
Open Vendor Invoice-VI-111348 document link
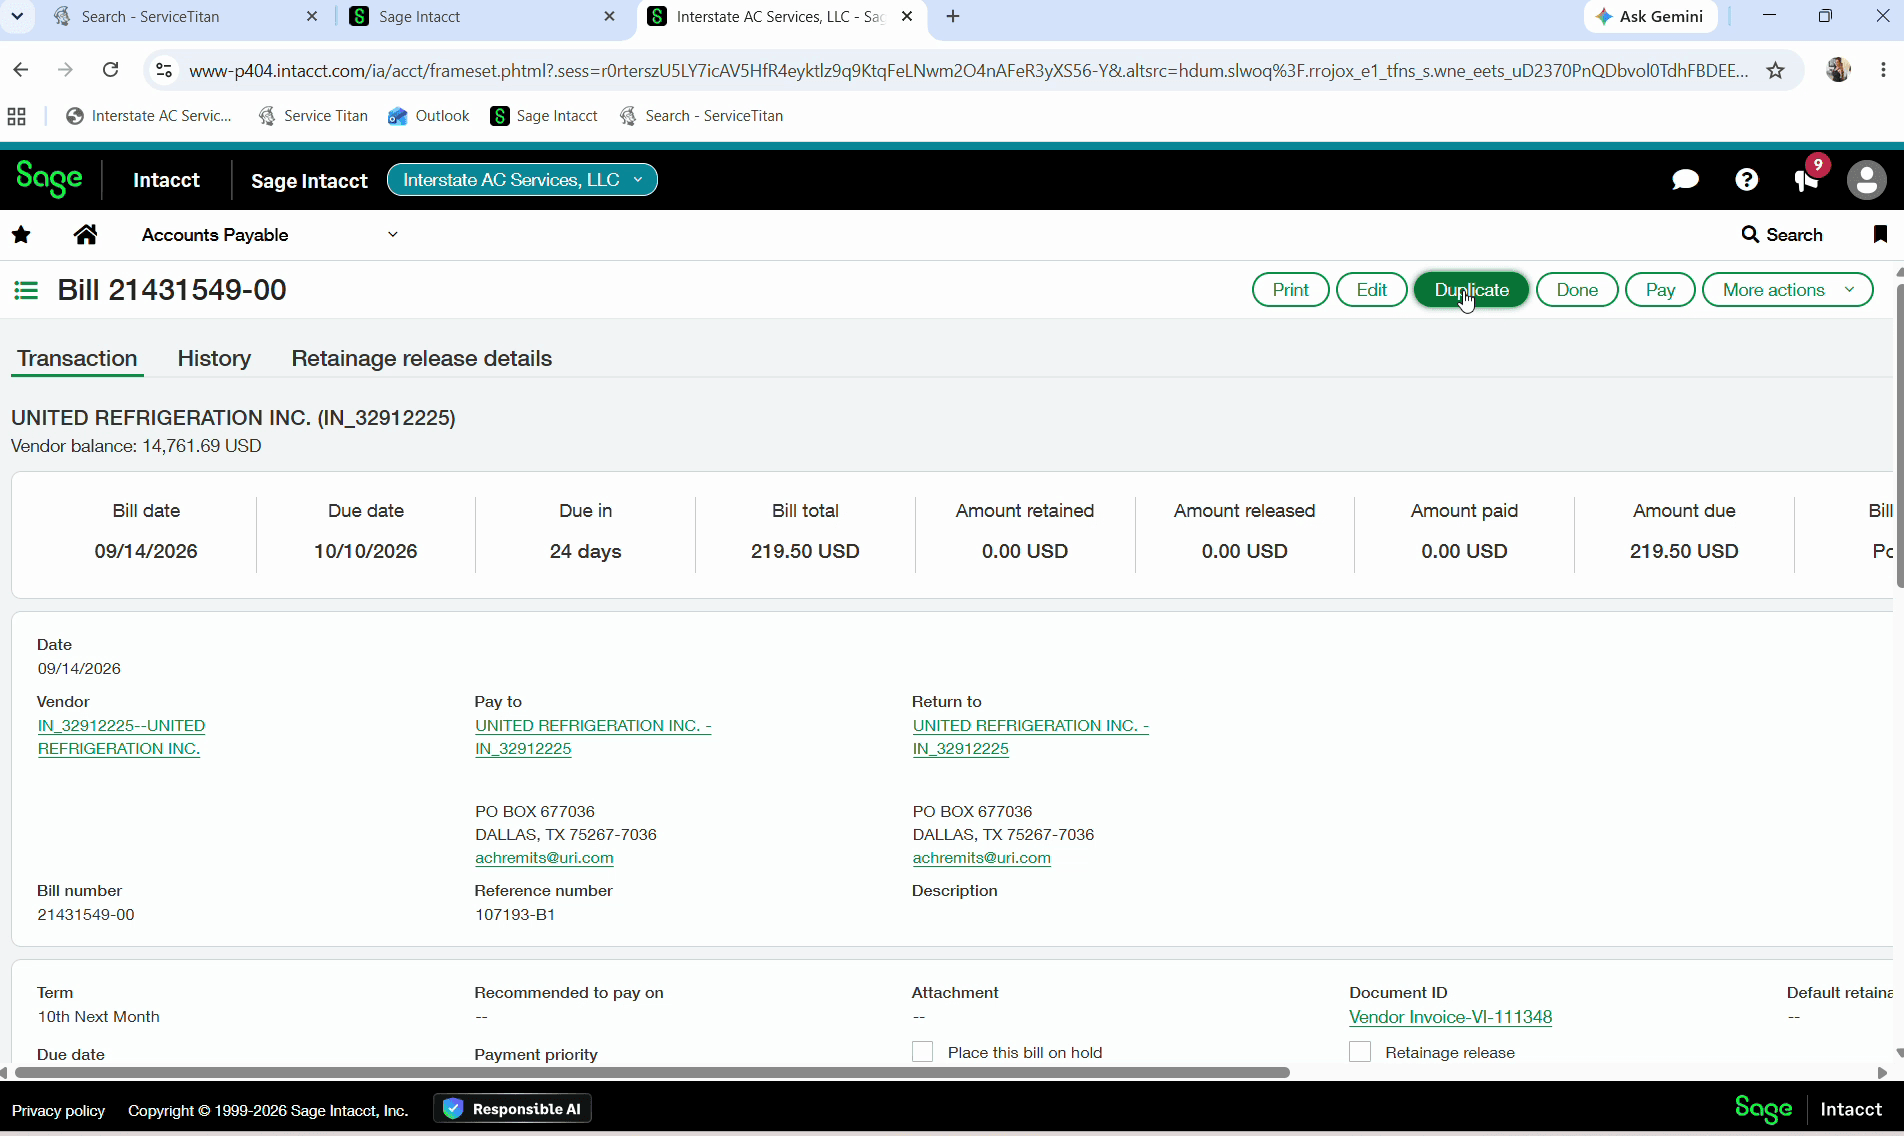pyautogui.click(x=1450, y=1017)
